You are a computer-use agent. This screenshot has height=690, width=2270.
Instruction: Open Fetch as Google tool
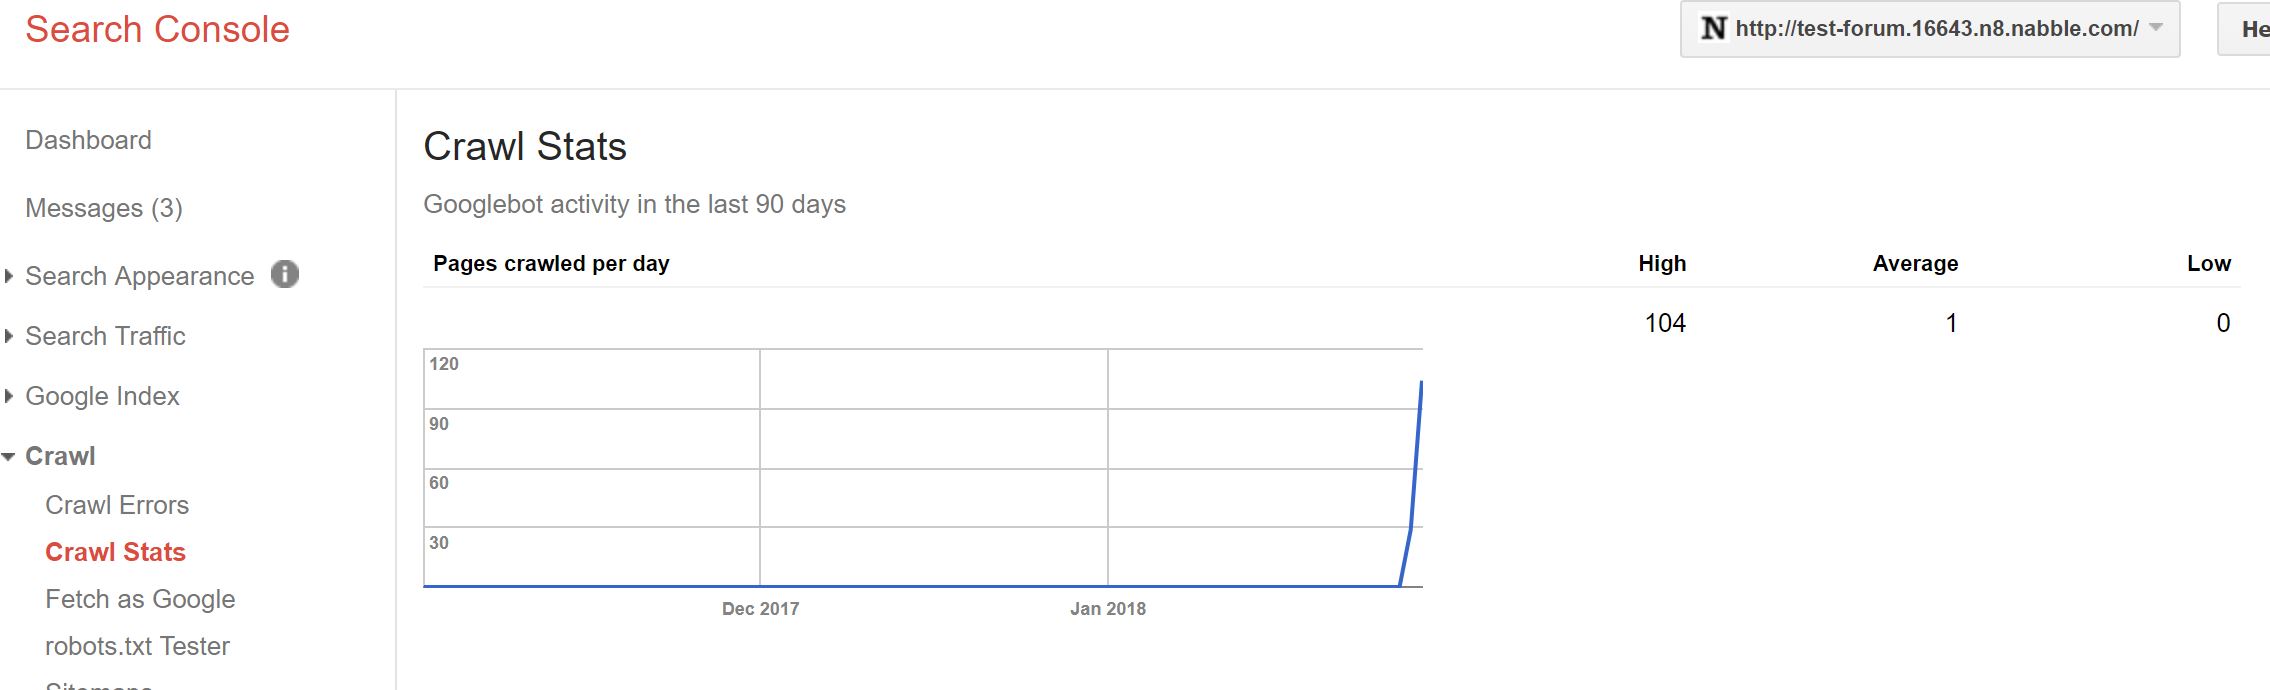(x=140, y=599)
